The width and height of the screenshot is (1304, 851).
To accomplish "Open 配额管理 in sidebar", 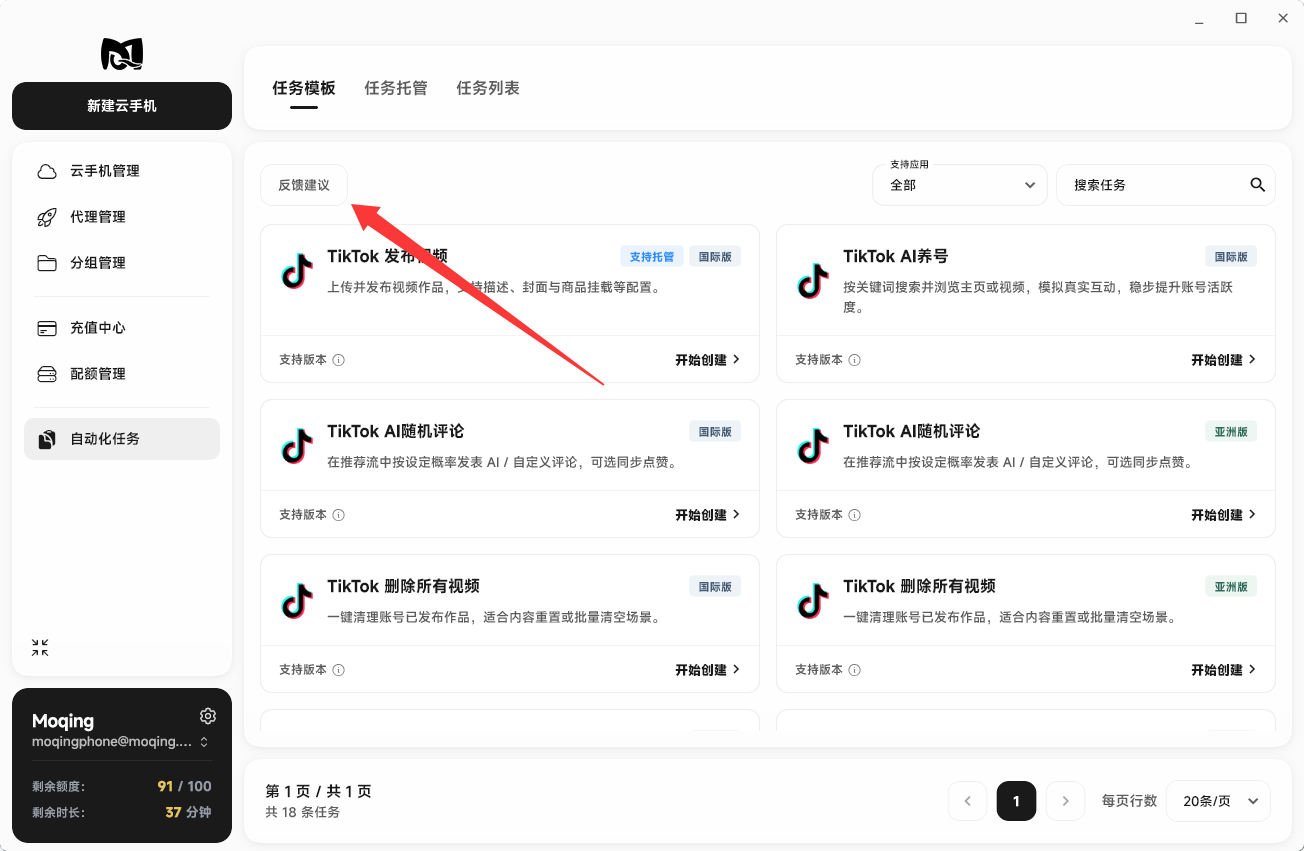I will coord(122,374).
